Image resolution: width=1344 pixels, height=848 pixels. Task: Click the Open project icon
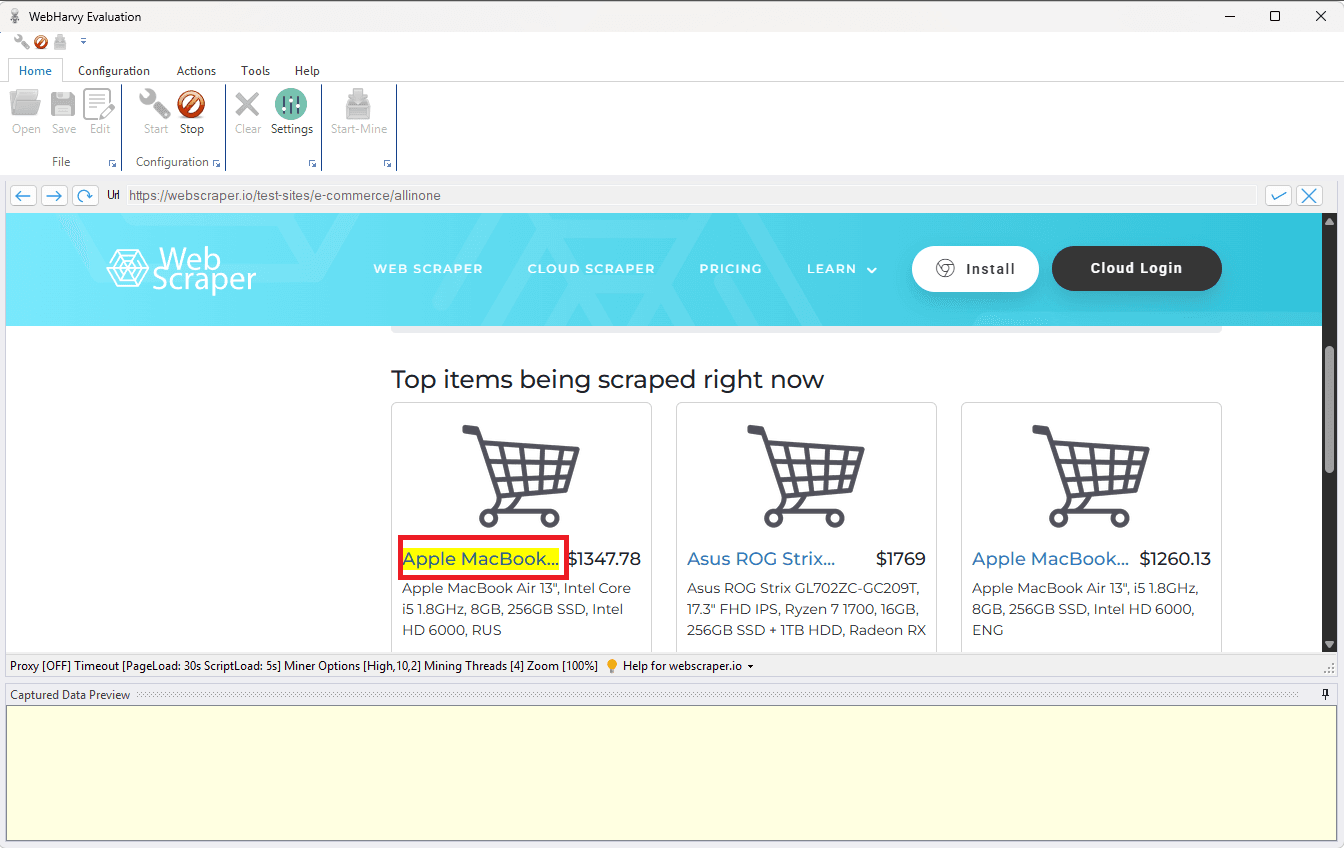(x=25, y=110)
